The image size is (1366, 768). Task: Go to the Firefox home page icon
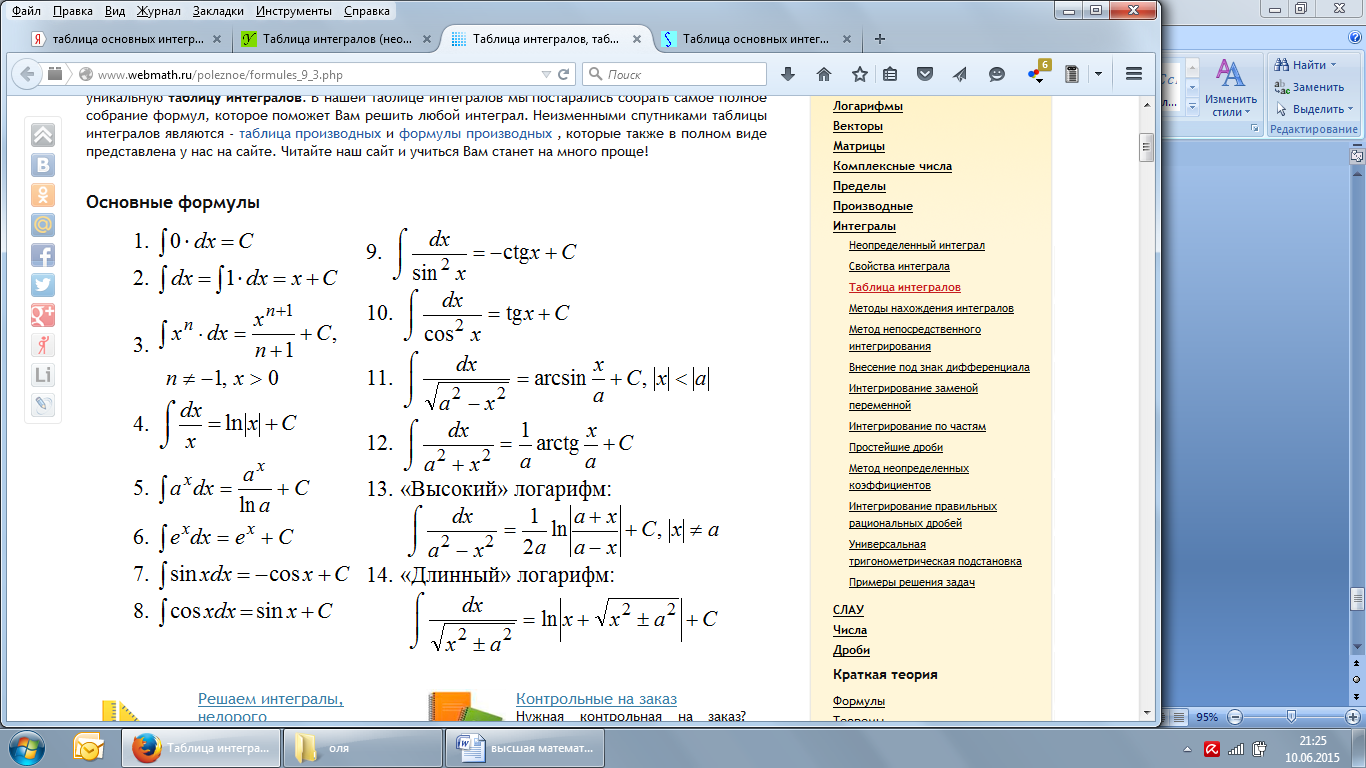[x=824, y=74]
